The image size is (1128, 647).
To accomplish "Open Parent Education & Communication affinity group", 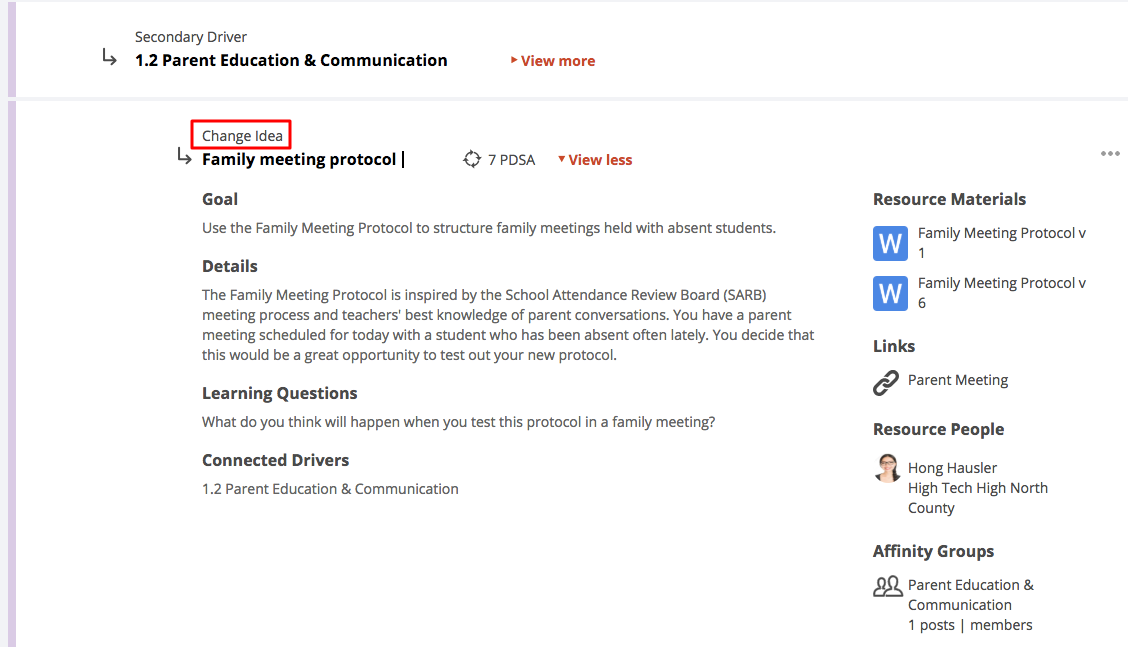I will point(970,594).
